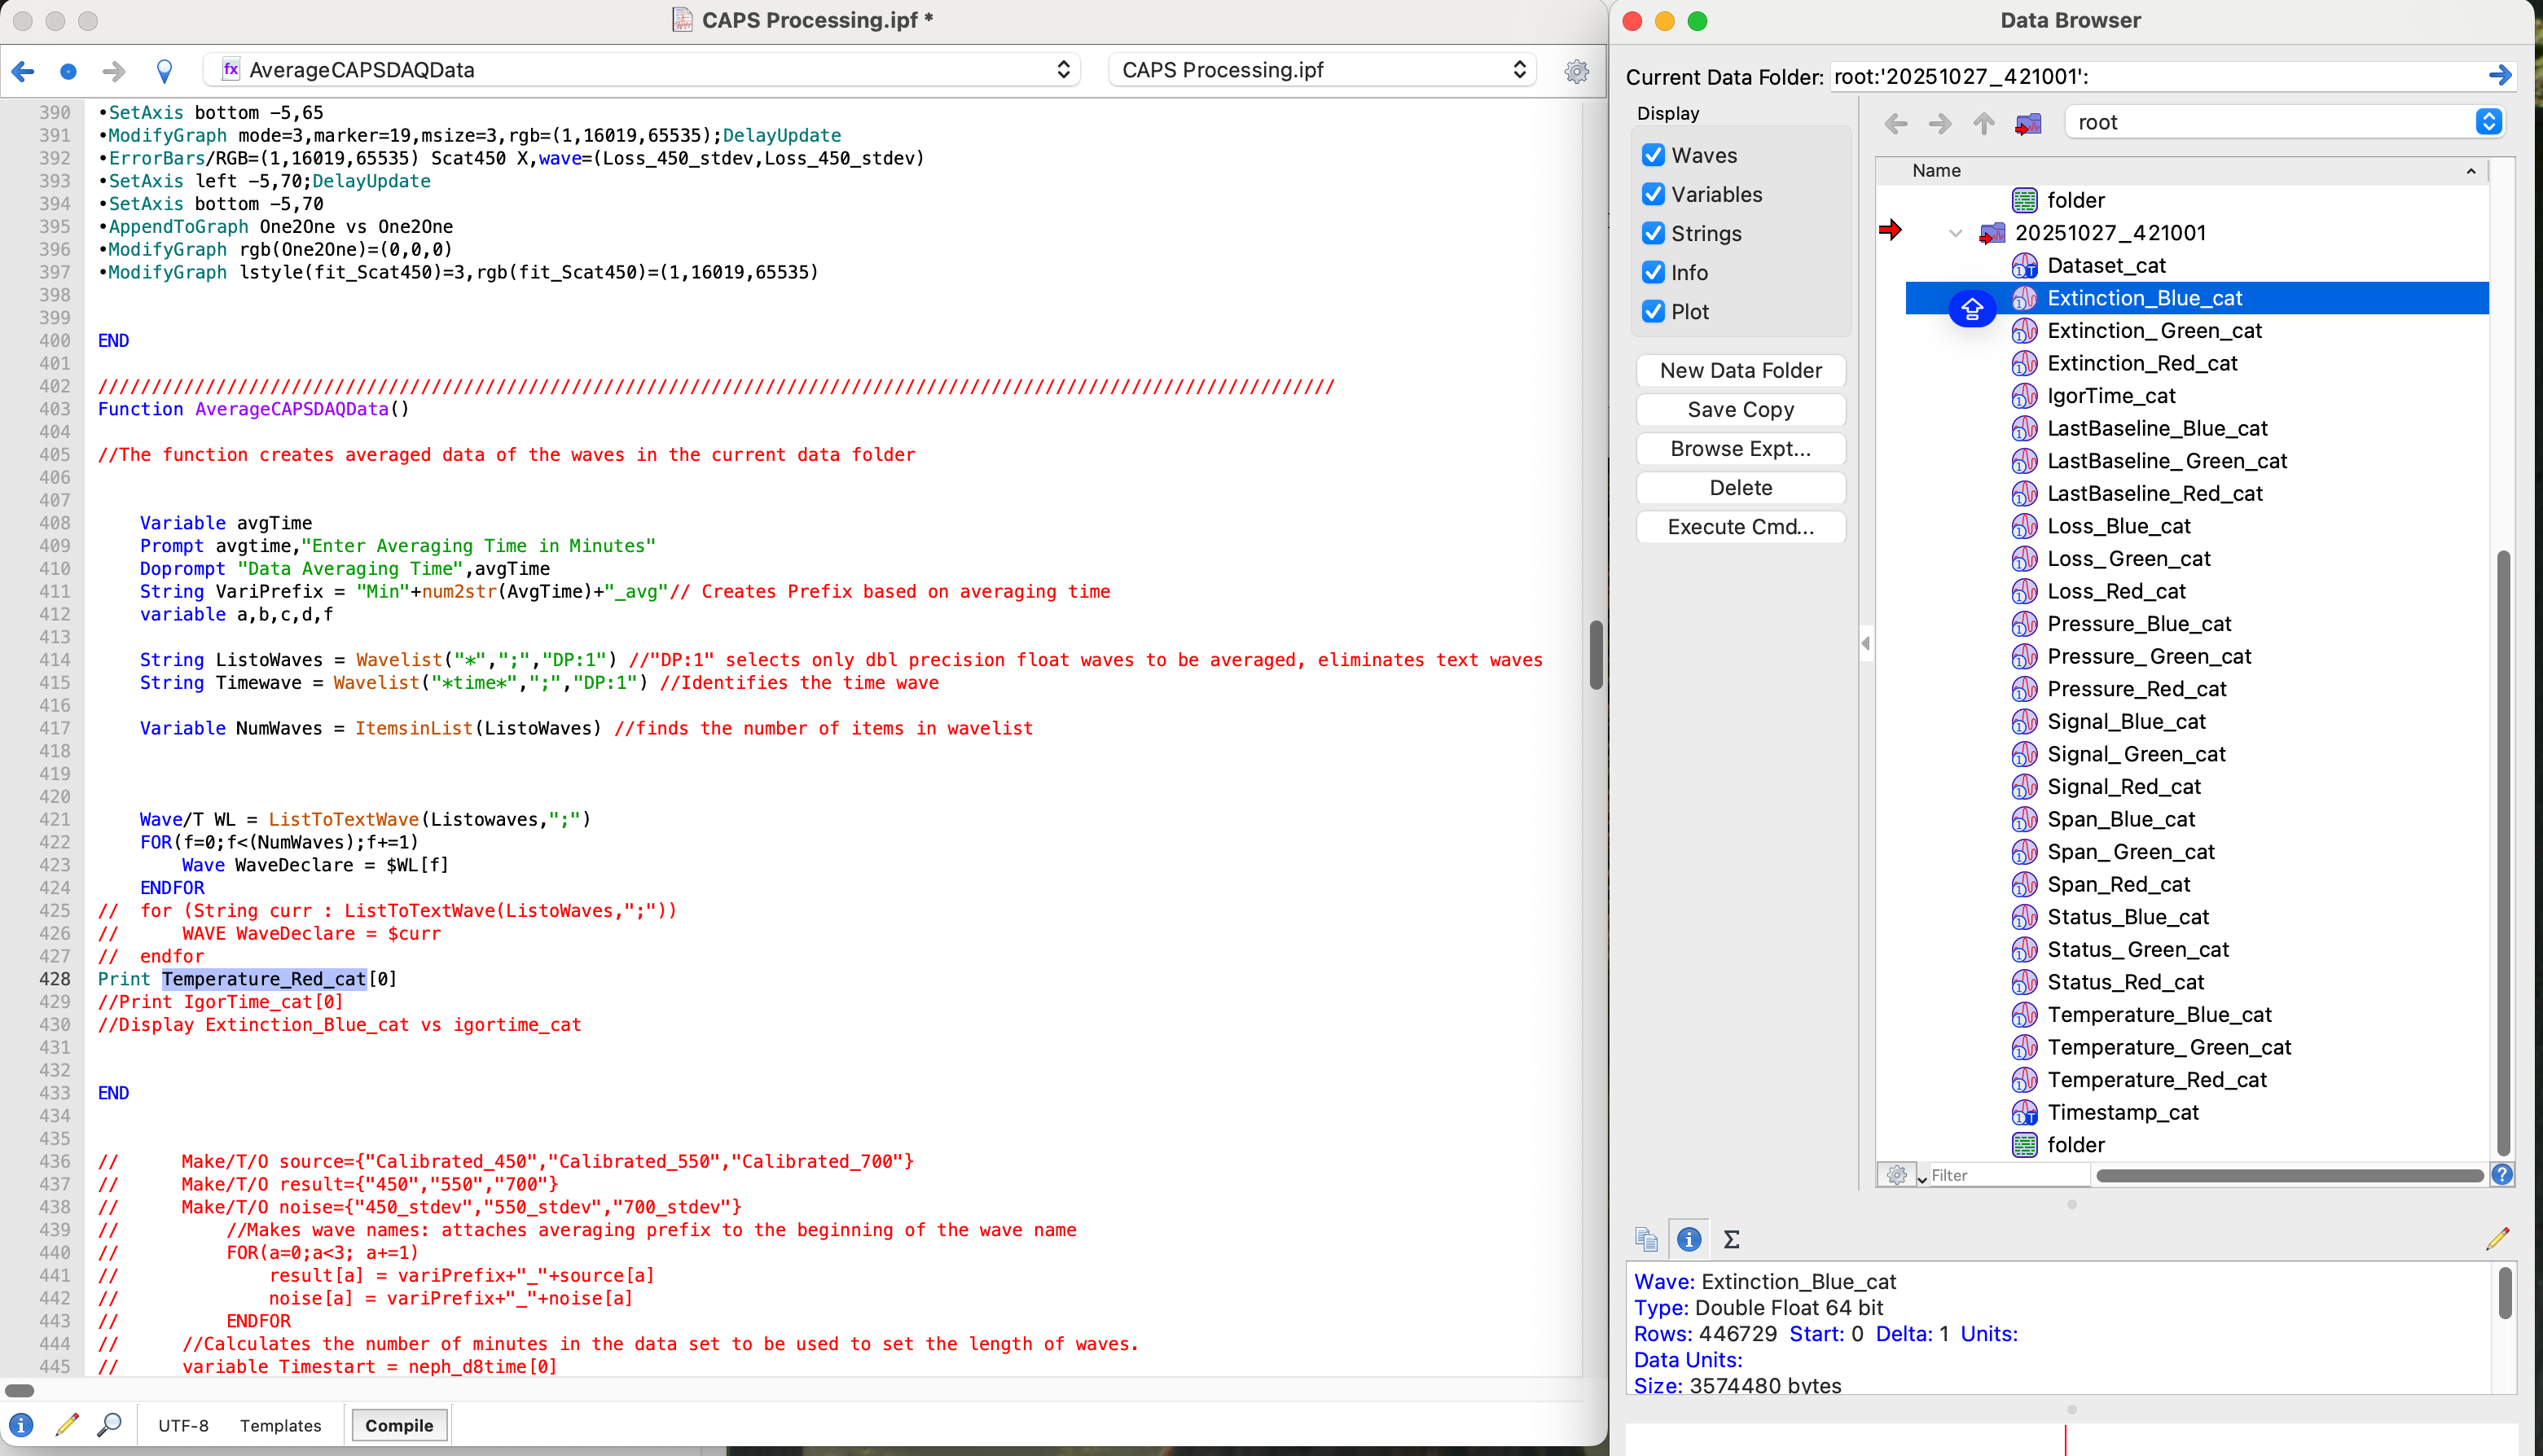This screenshot has width=2543, height=1456.
Task: Toggle the Strings display checkbox
Action: point(1653,233)
